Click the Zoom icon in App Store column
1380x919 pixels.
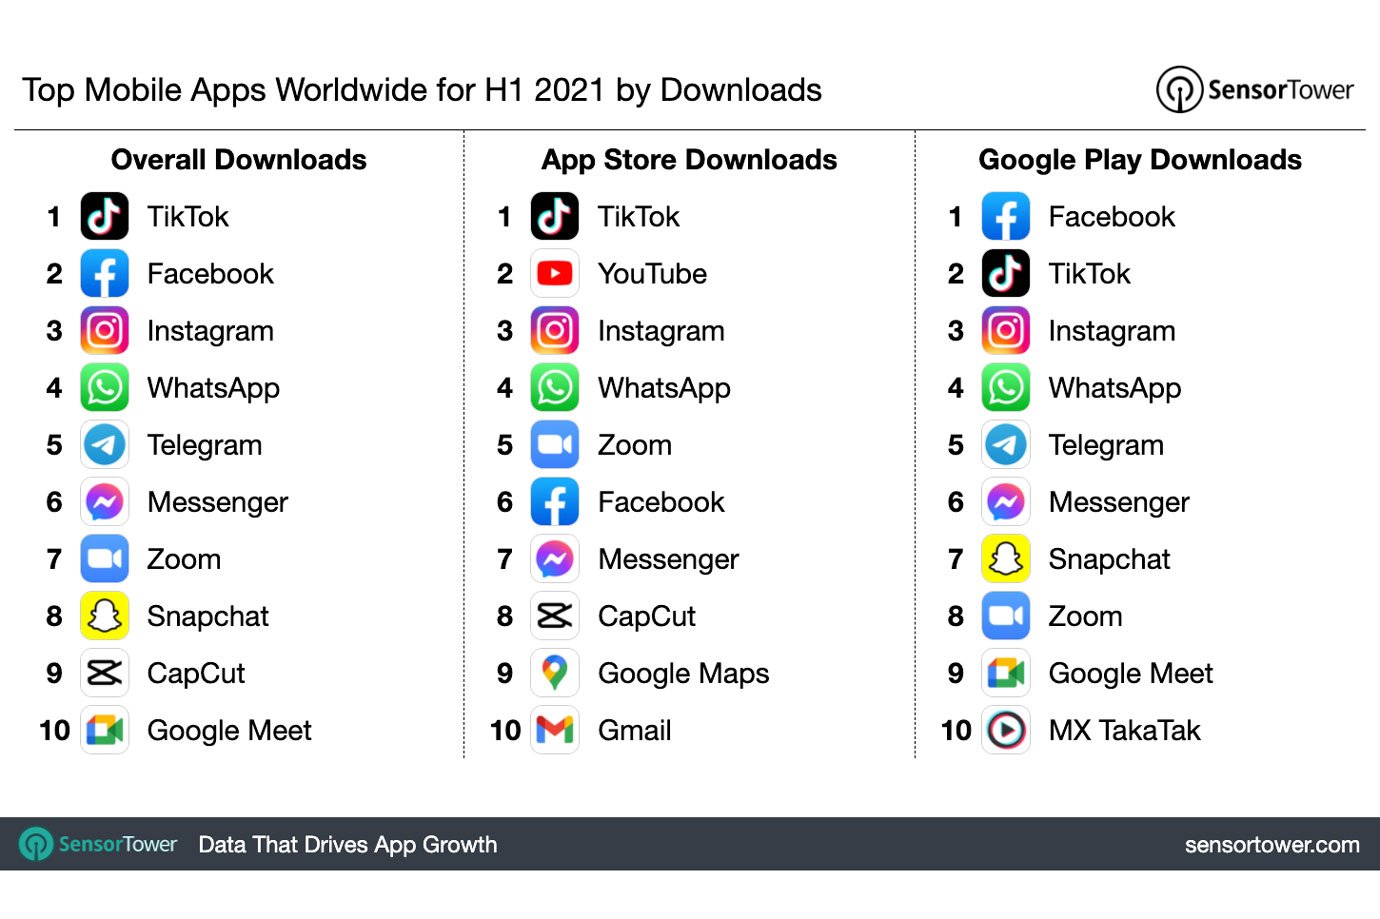point(555,445)
